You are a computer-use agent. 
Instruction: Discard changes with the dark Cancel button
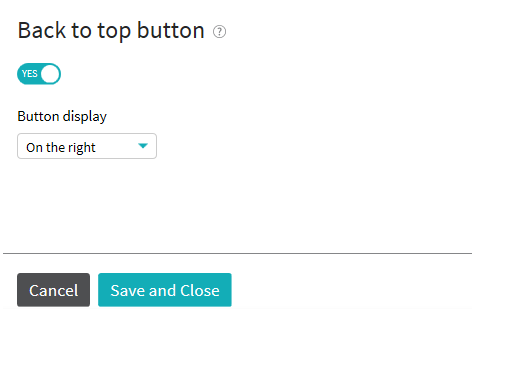53,290
